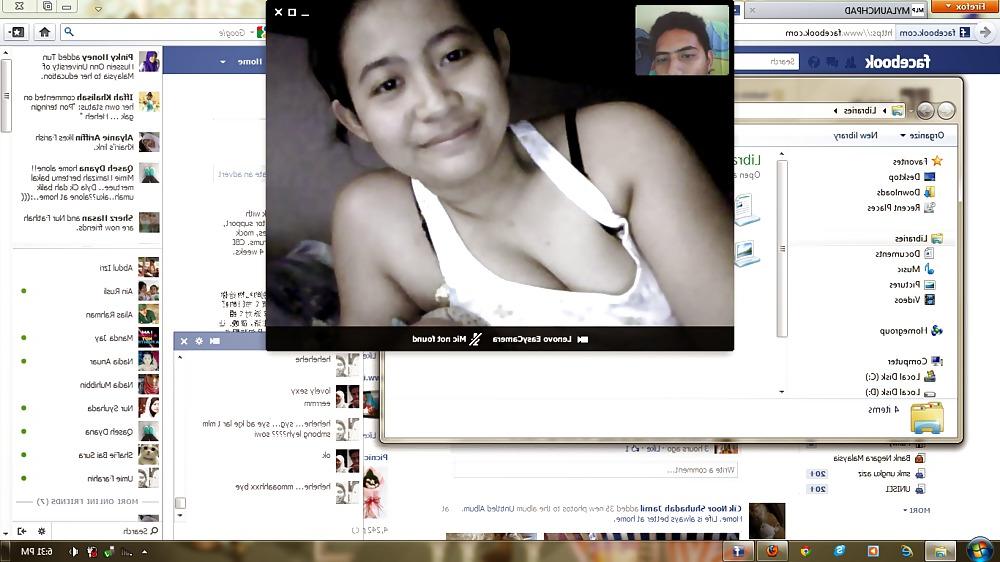Click the Windows Start orb

pyautogui.click(x=979, y=551)
